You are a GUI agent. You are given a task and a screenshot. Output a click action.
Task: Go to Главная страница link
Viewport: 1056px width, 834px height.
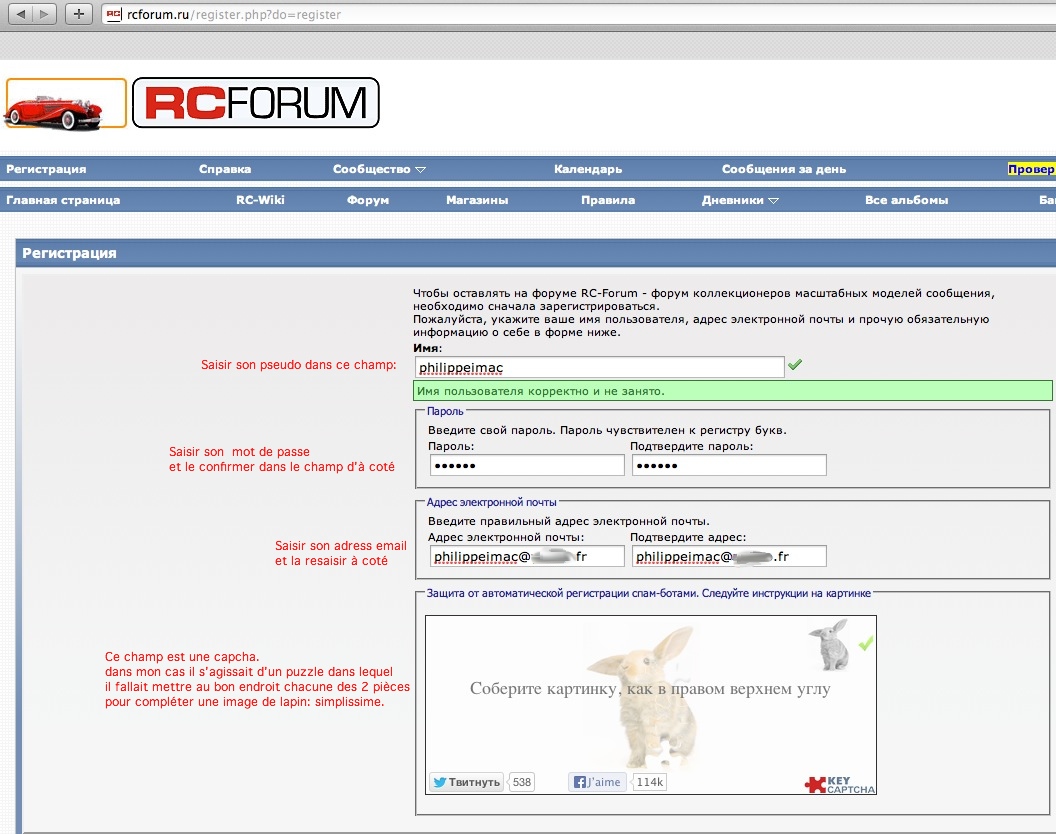pyautogui.click(x=63, y=200)
